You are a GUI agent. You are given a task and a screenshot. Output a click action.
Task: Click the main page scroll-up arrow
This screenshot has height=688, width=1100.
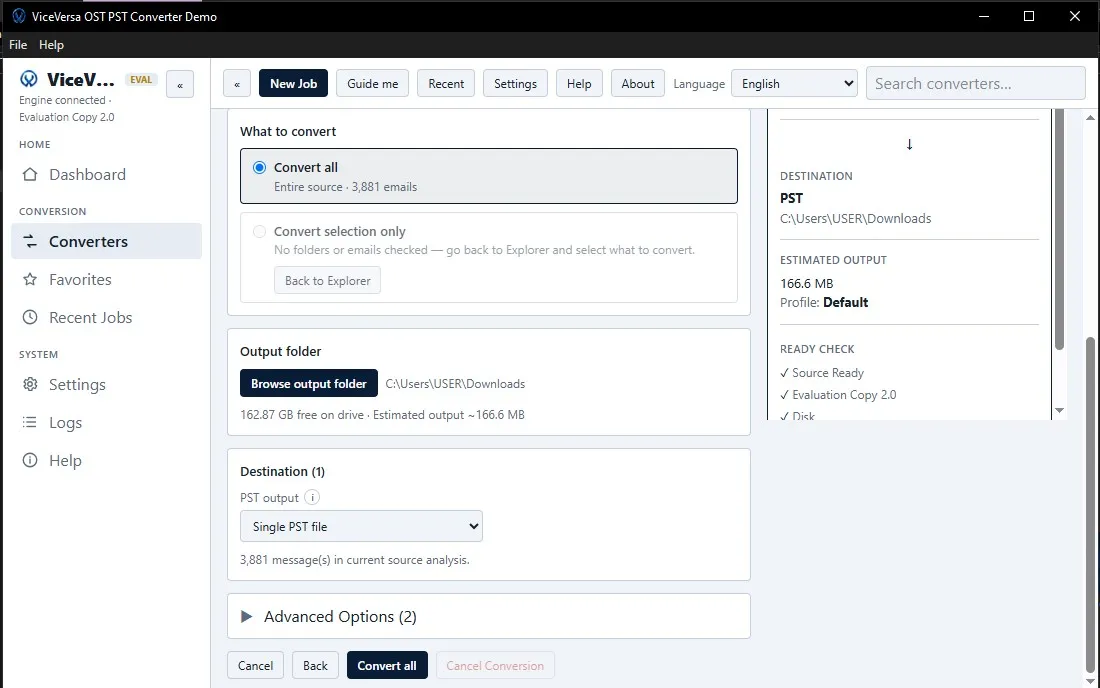tap(1090, 118)
